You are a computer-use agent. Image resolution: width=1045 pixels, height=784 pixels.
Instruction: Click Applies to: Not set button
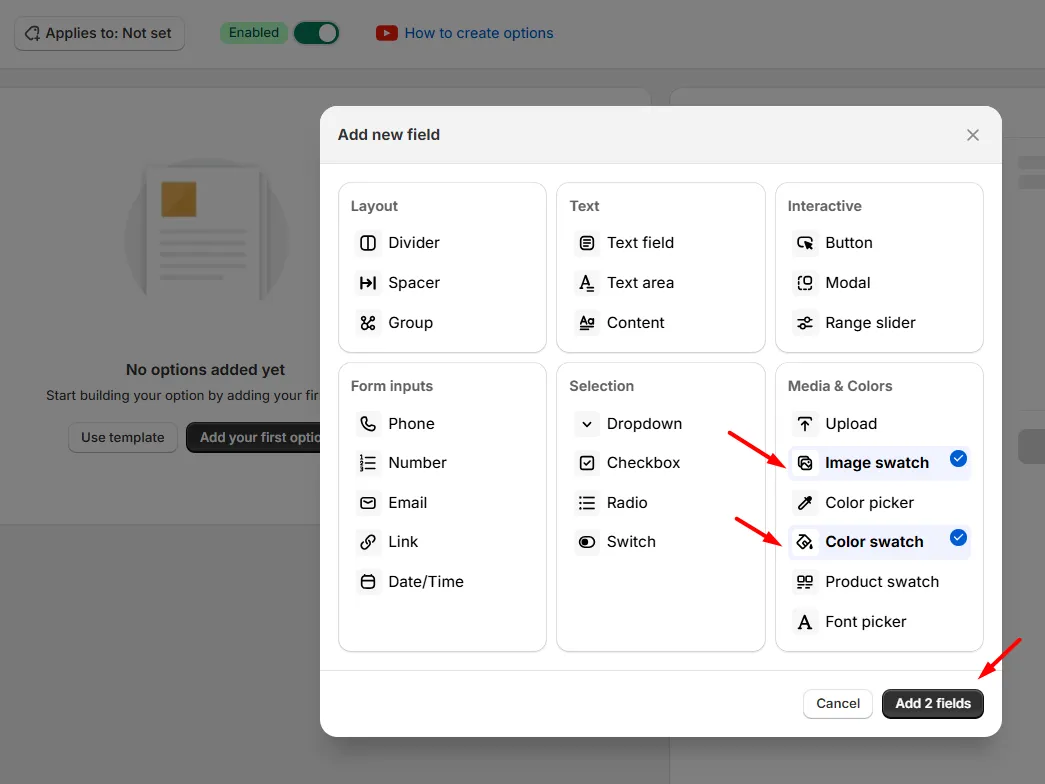pos(99,33)
